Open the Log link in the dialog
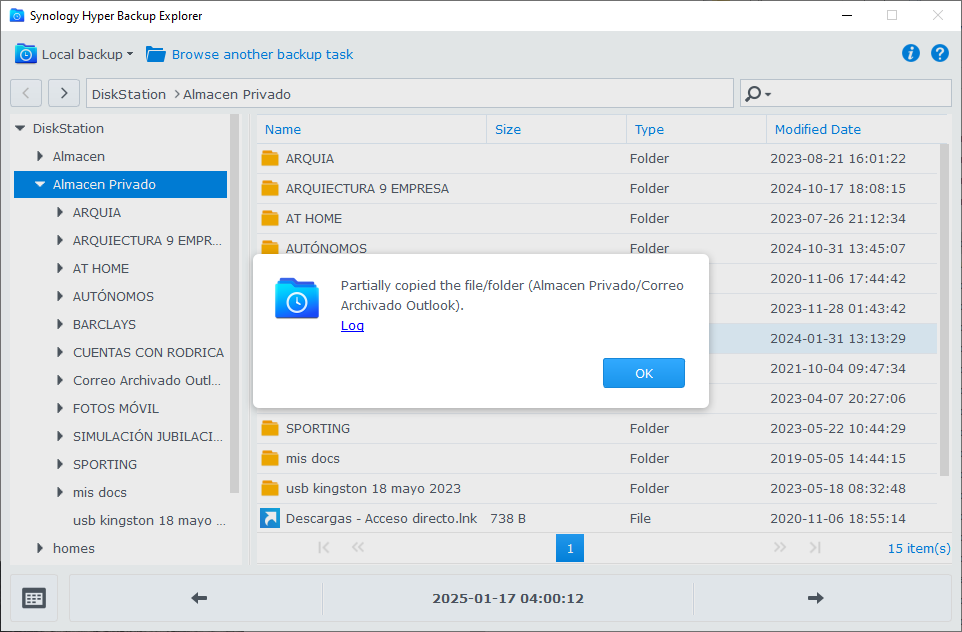This screenshot has width=962, height=632. [352, 326]
